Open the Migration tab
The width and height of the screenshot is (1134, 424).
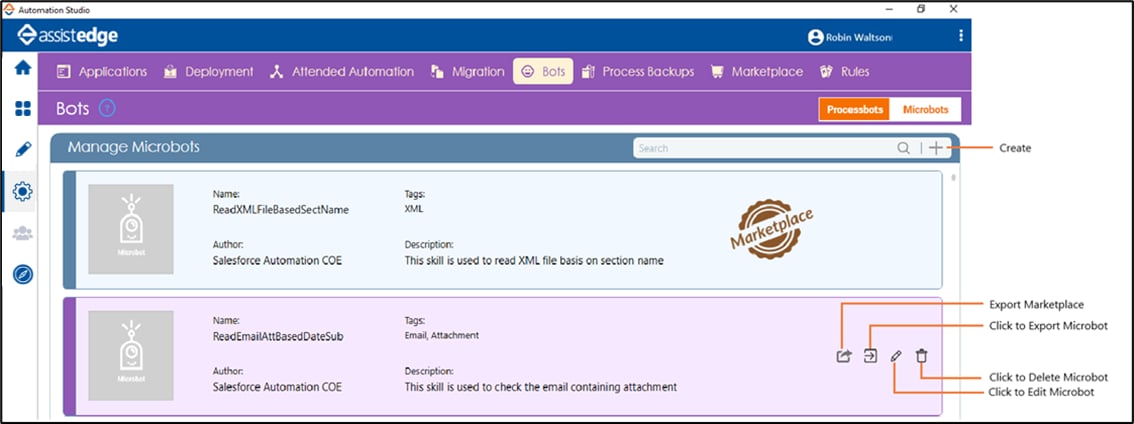467,72
